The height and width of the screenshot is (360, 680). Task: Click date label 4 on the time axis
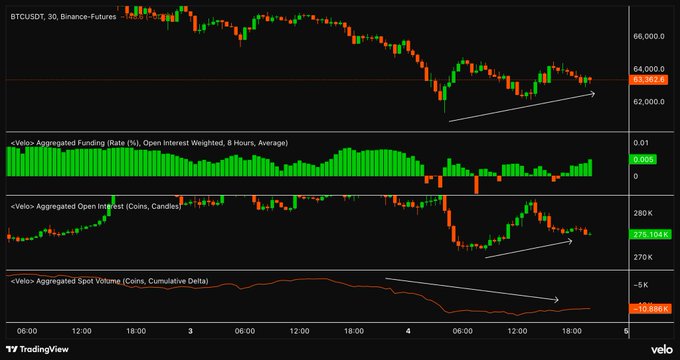(408, 331)
